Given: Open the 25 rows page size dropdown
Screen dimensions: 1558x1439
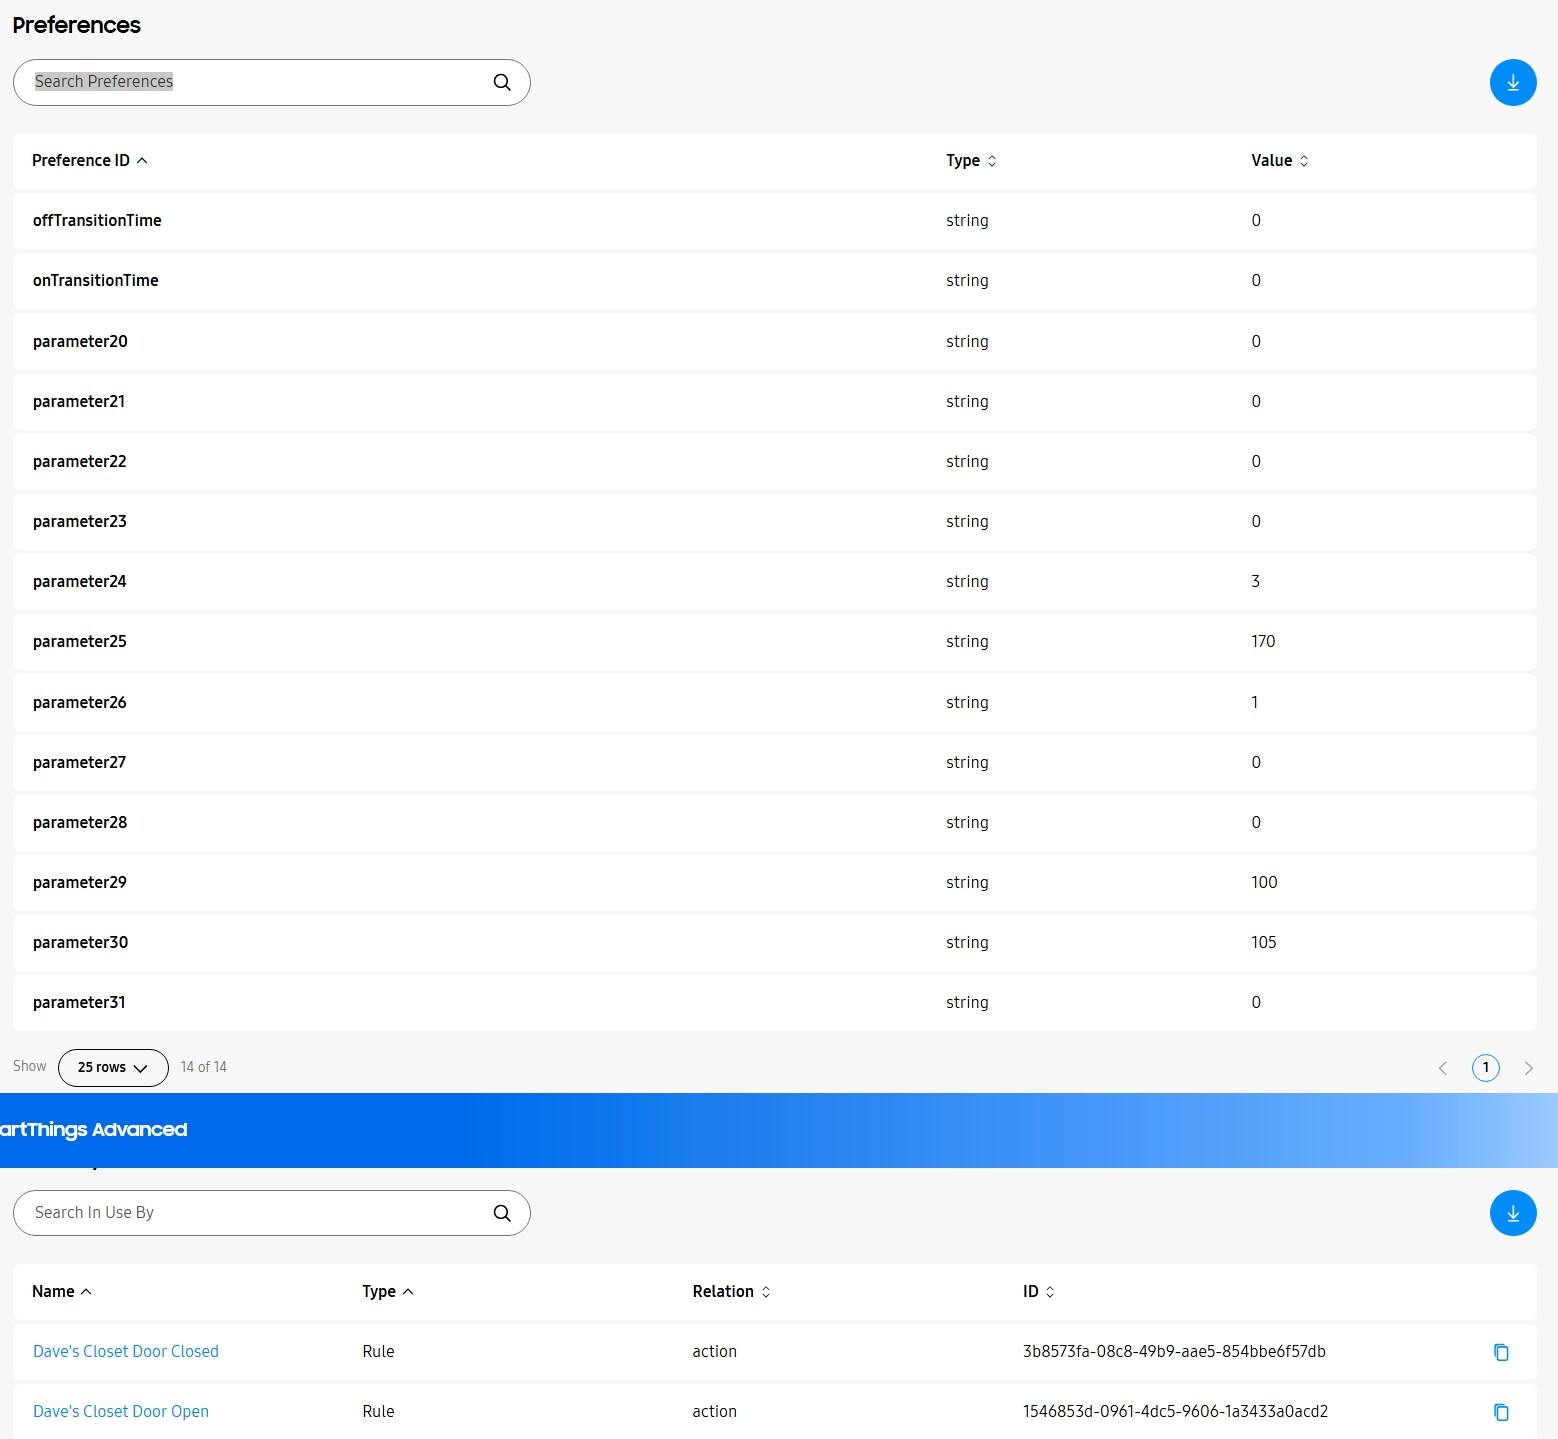Looking at the screenshot, I should pyautogui.click(x=113, y=1068).
